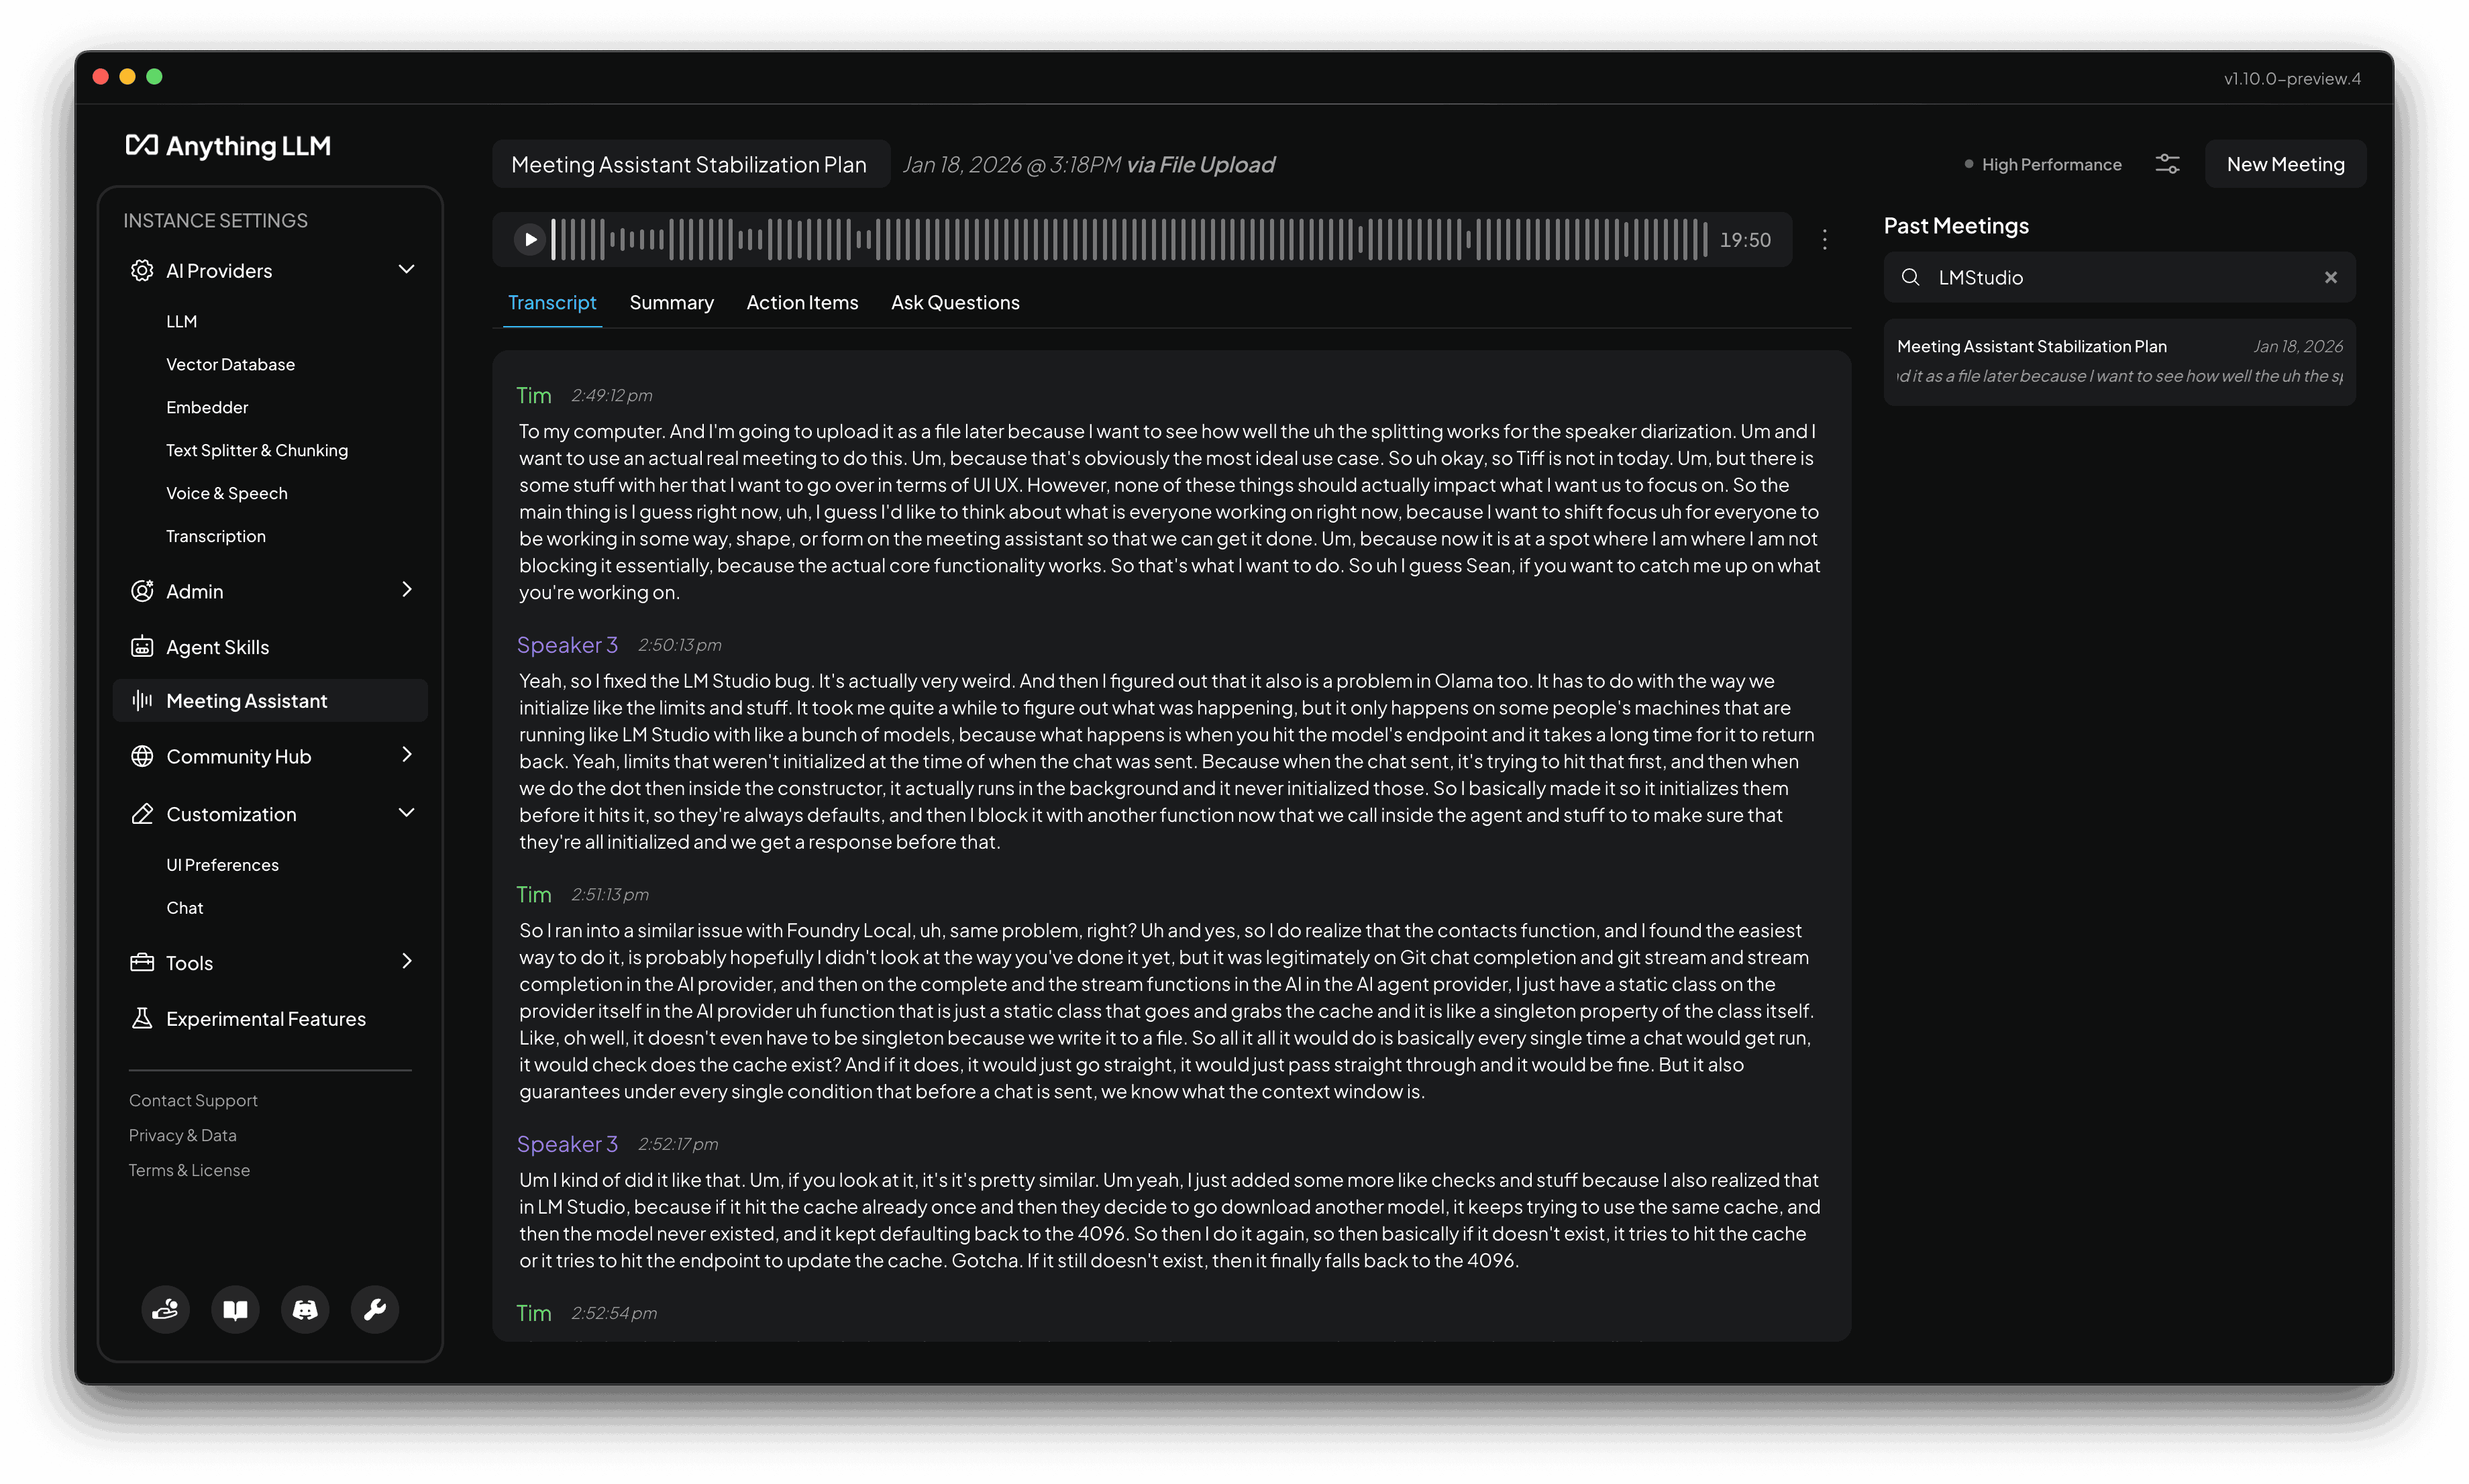Collapse the AI Providers section
The width and height of the screenshot is (2469, 1484).
(406, 270)
